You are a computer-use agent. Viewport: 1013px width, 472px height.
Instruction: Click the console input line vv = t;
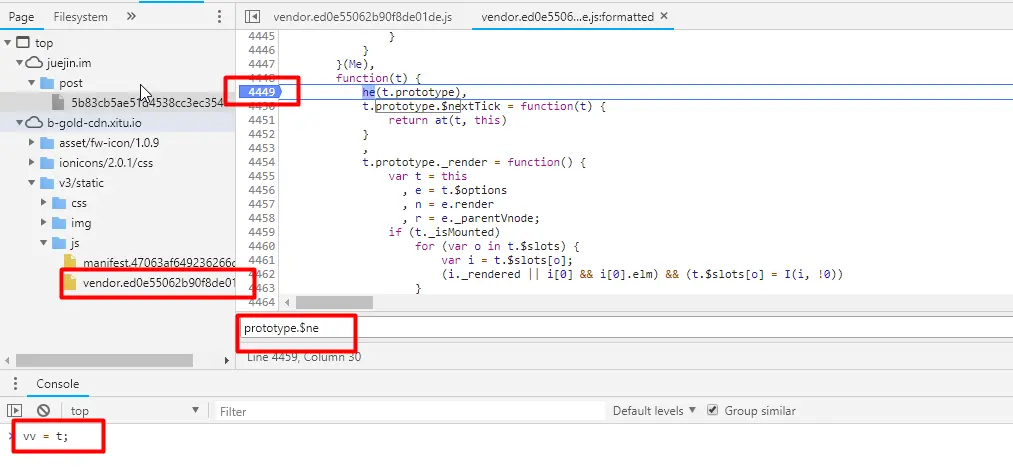pyautogui.click(x=45, y=436)
